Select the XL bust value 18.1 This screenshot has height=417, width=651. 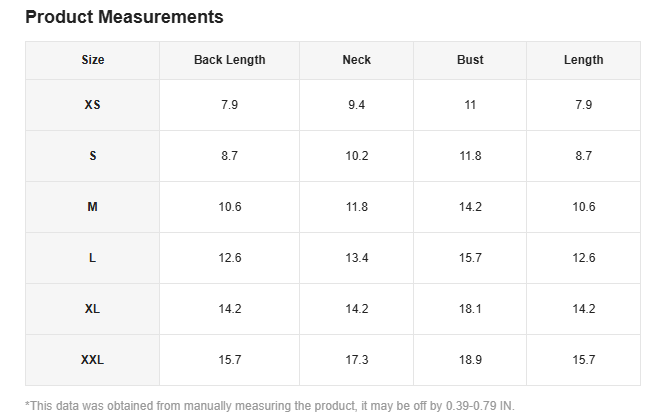[x=470, y=309]
